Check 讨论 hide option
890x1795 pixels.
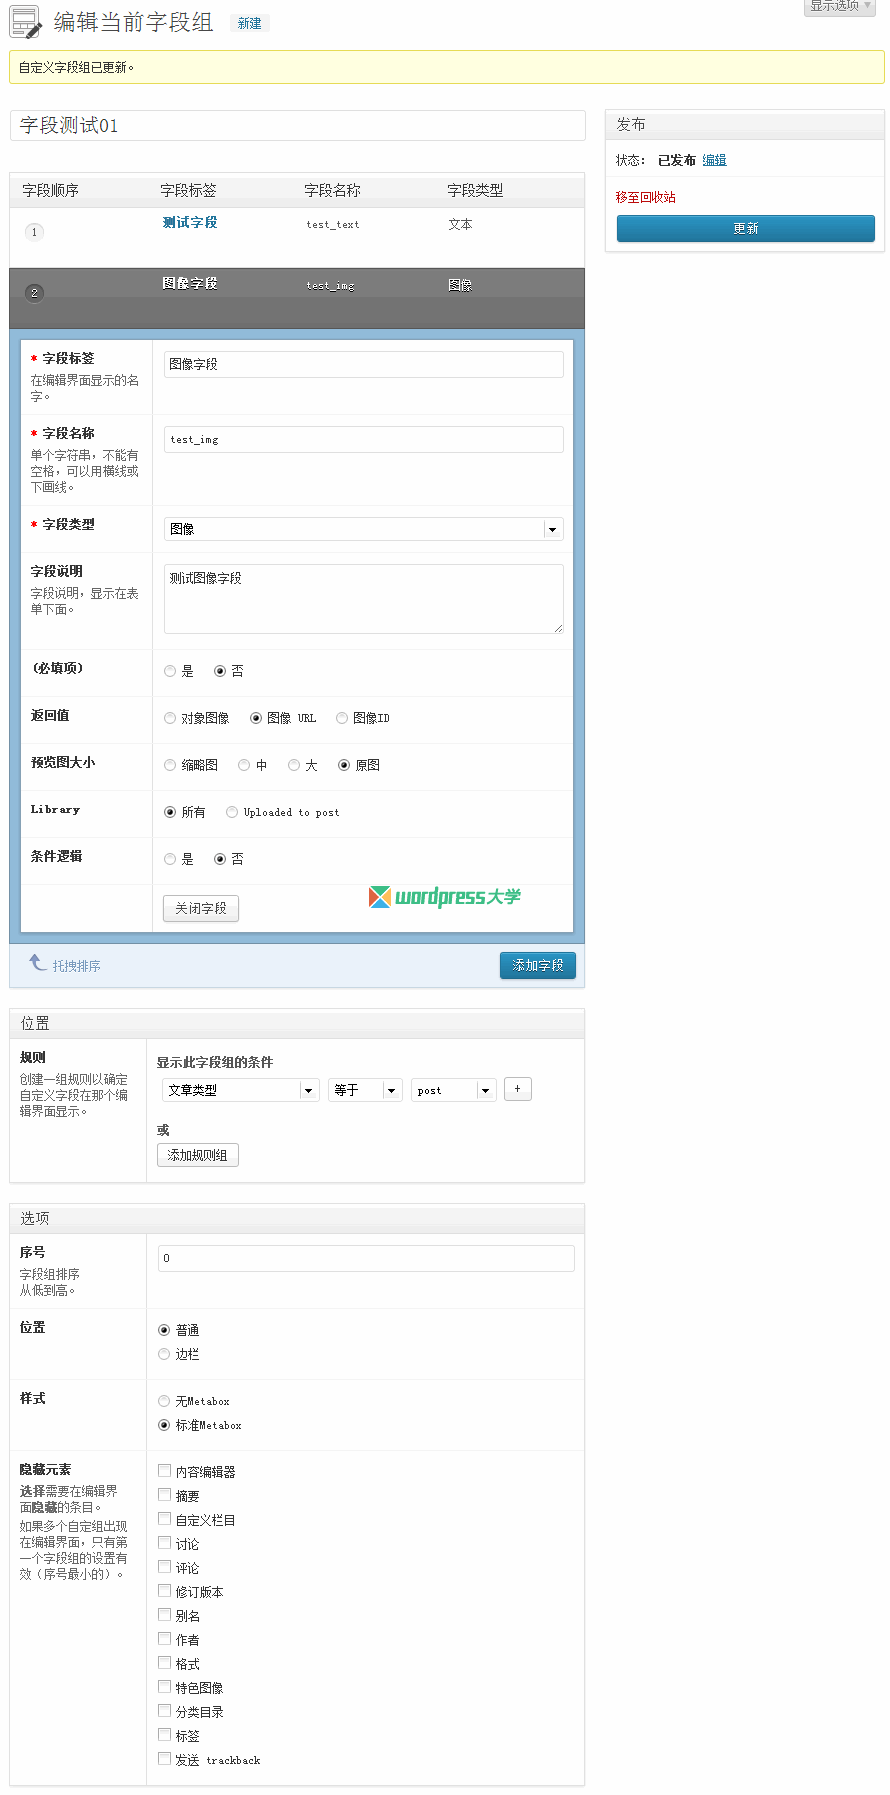[x=164, y=1543]
